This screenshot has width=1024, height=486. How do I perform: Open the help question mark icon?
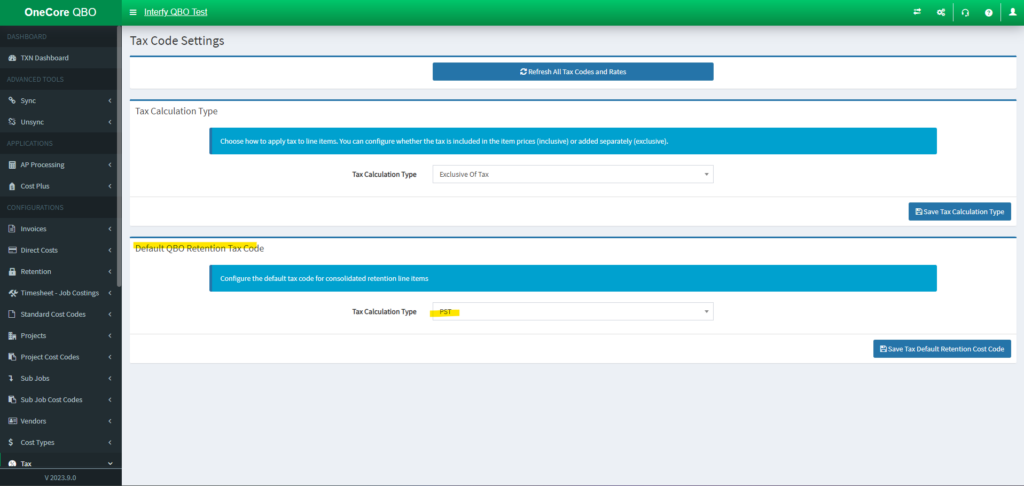(988, 12)
